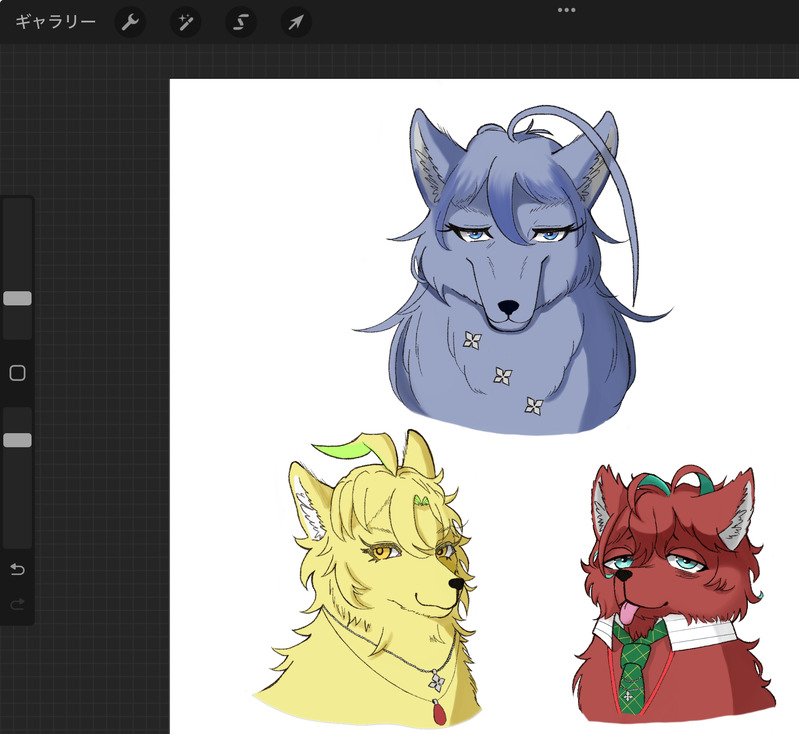The height and width of the screenshot is (734, 799).
Task: Tap the red wolf drawing on canvas
Action: coord(675,594)
